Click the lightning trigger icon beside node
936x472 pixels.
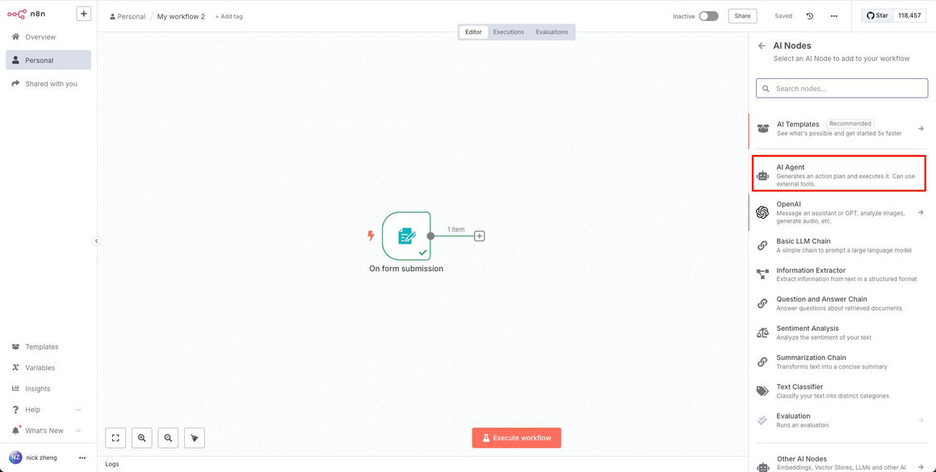click(x=371, y=236)
